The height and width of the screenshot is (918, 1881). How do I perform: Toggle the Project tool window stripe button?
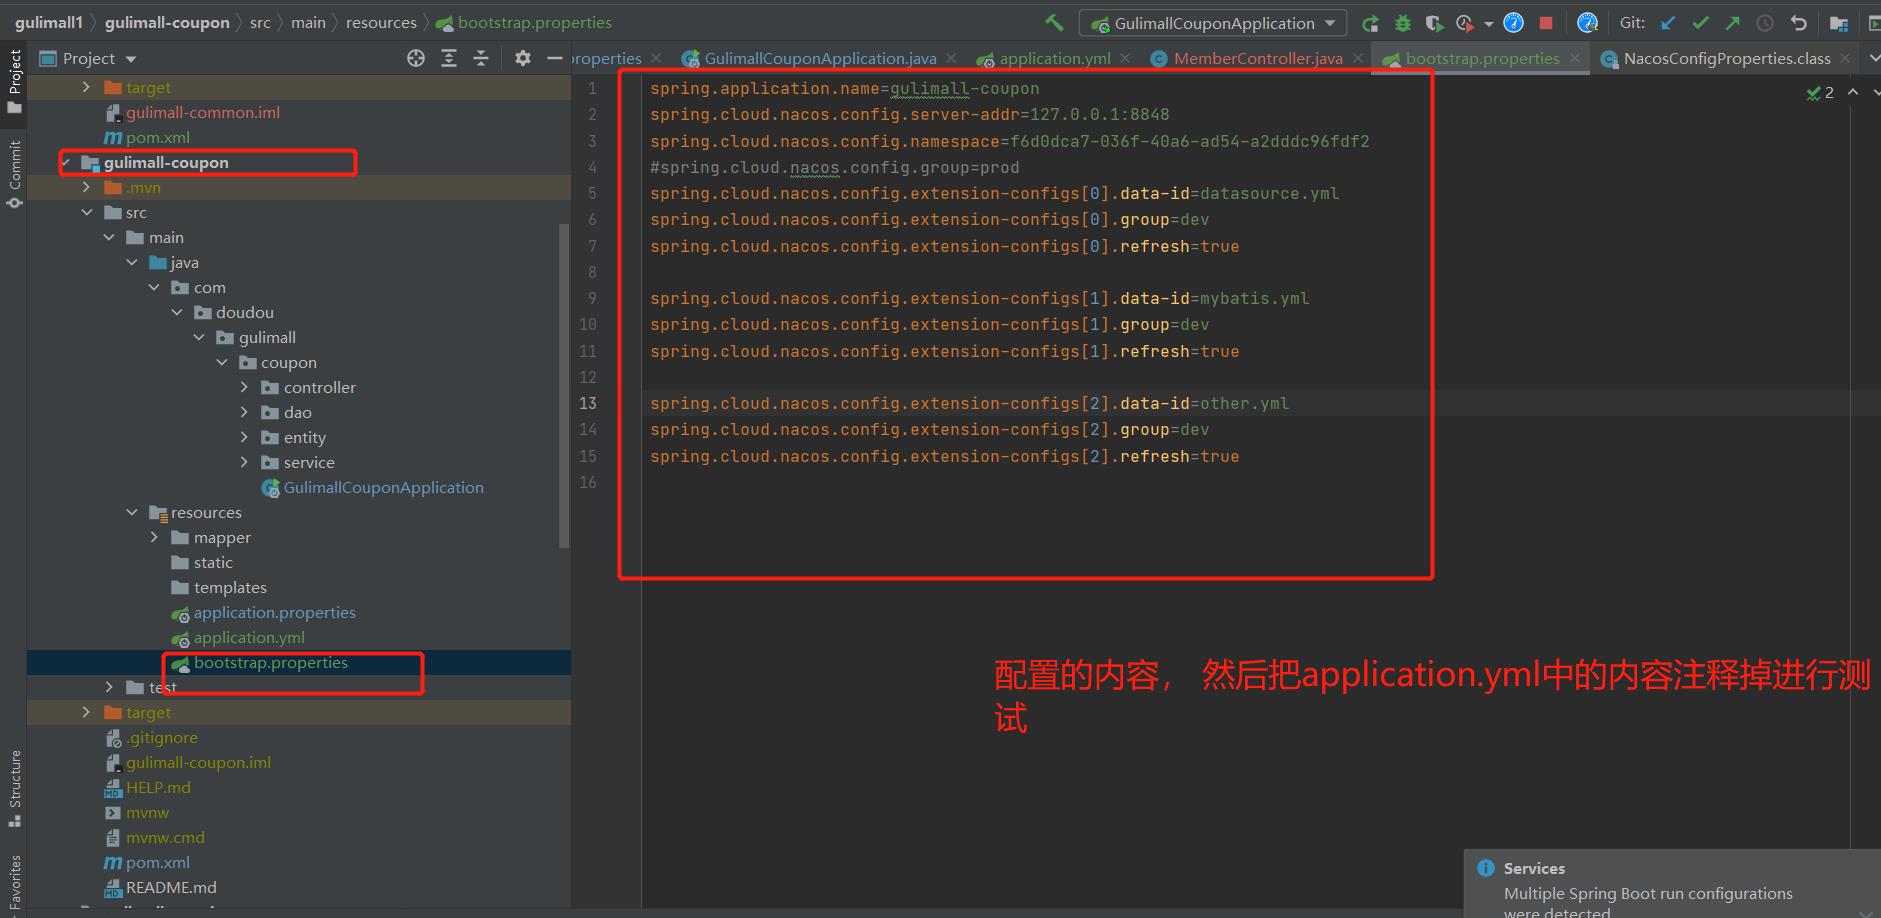(14, 81)
